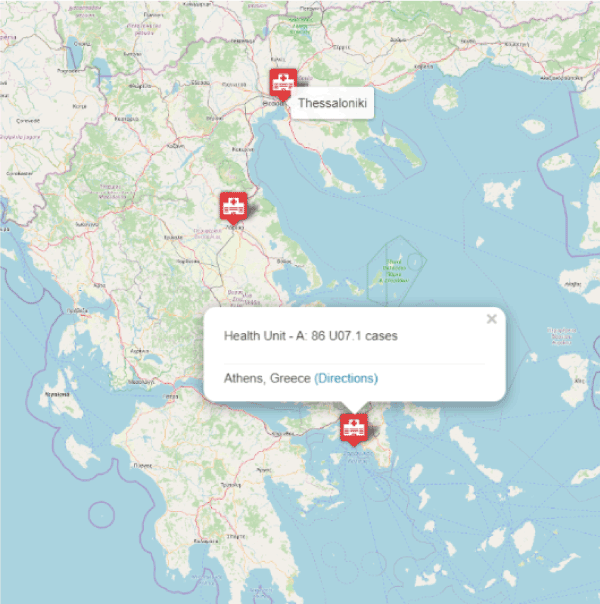Click the Thessaloniki tooltip label
This screenshot has height=604, width=600.
pyautogui.click(x=332, y=103)
